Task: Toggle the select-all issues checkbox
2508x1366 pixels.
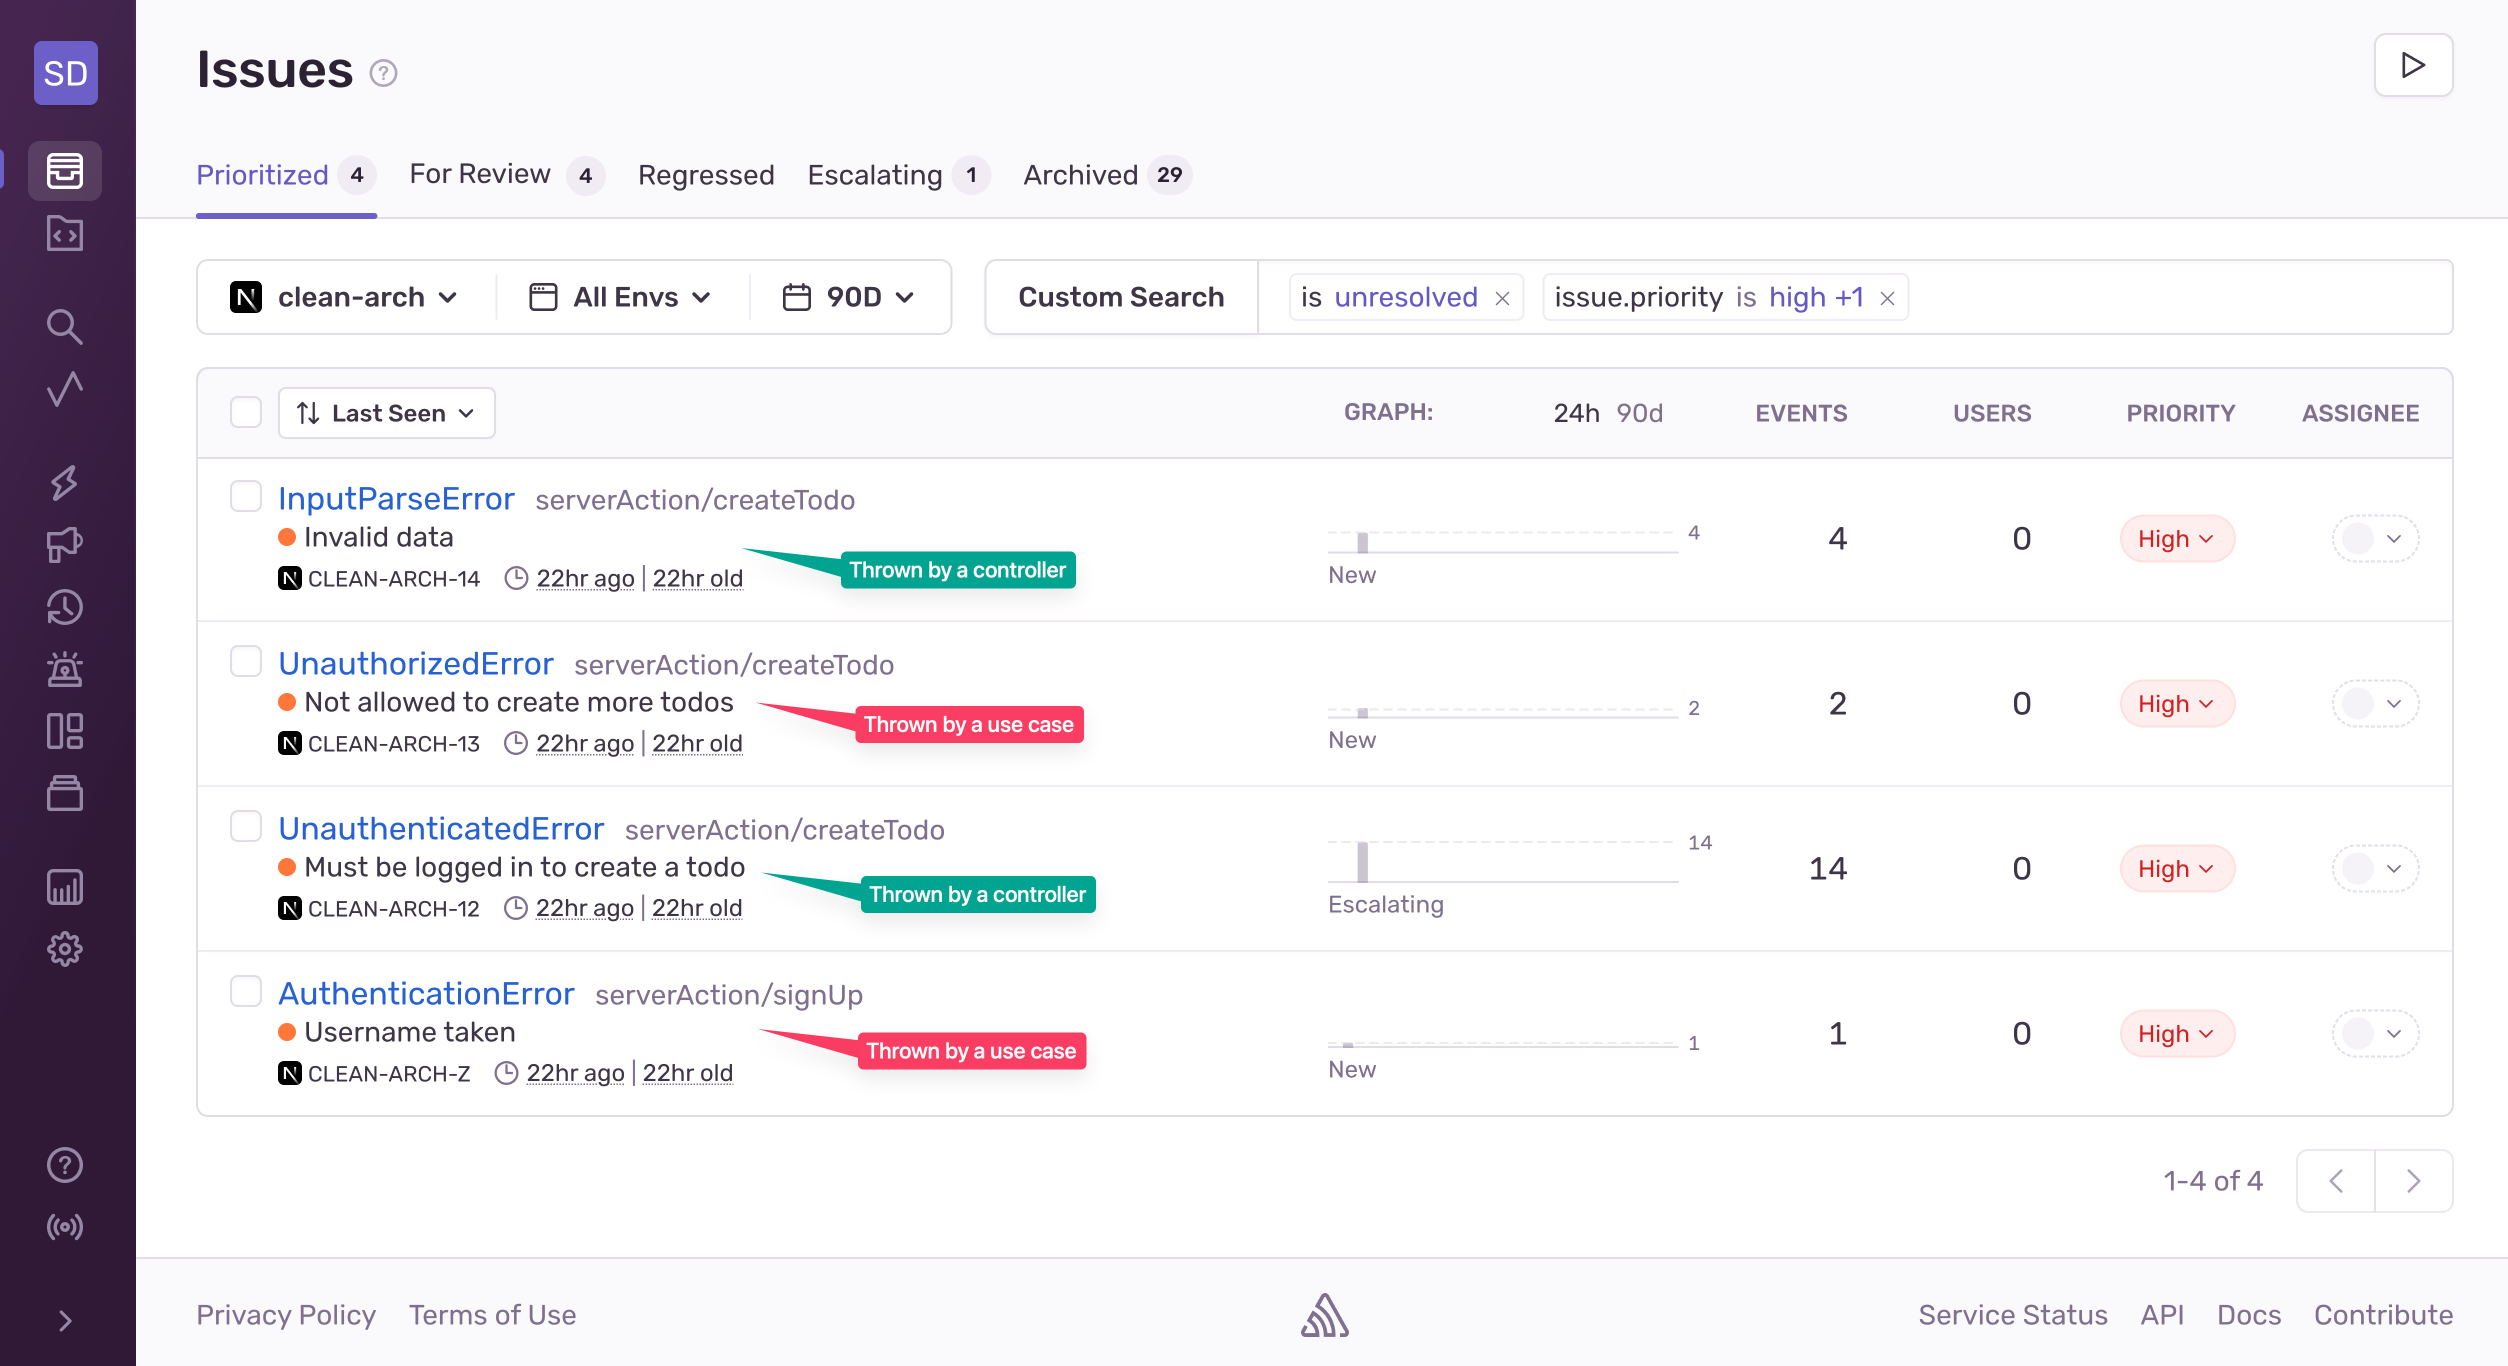Action: tap(246, 412)
